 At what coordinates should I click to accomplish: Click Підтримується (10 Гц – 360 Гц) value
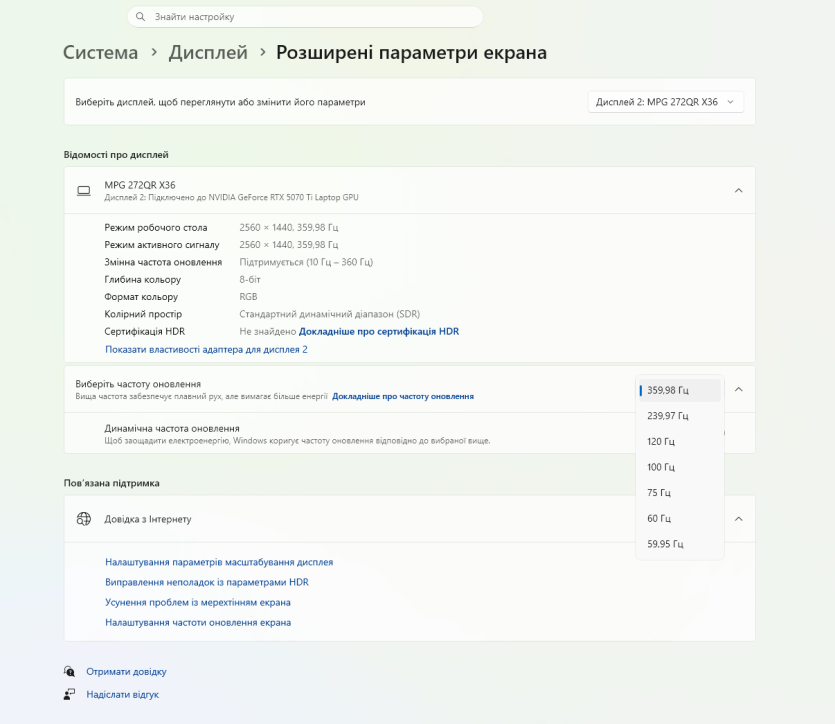click(306, 262)
